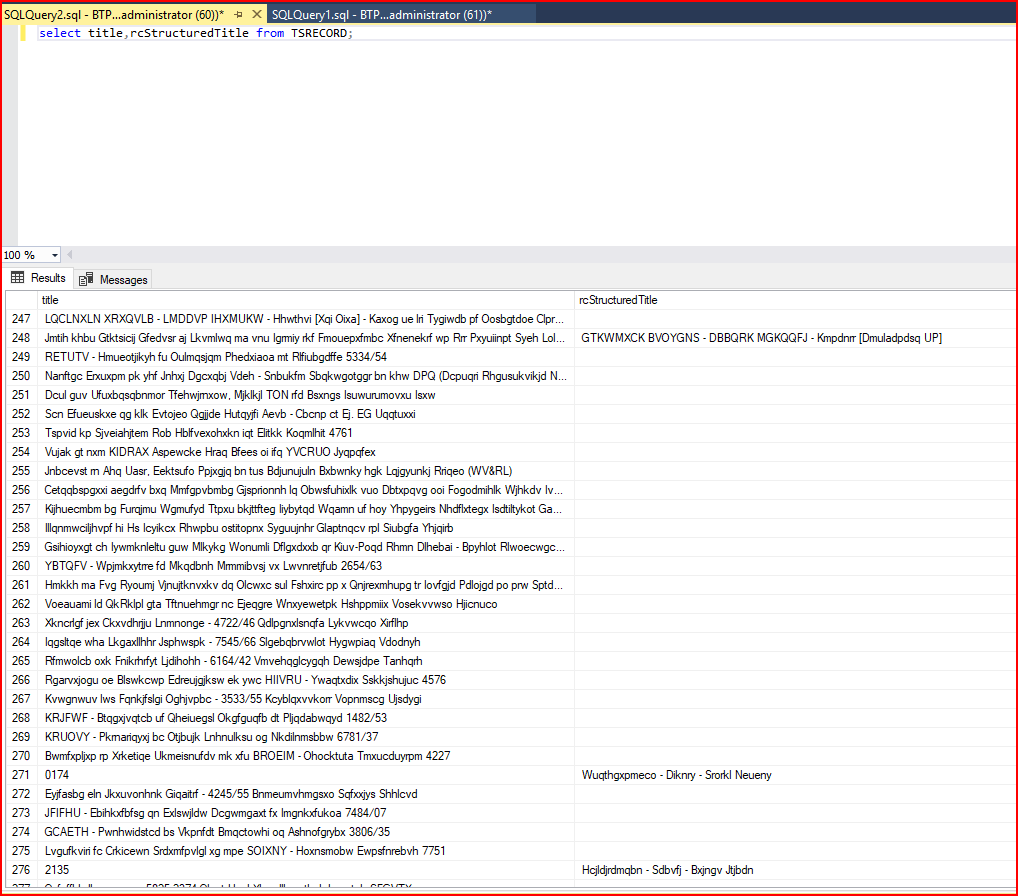Click the right arrow of the editor horizontal scrollbar
The height and width of the screenshot is (896, 1018).
(1010, 254)
